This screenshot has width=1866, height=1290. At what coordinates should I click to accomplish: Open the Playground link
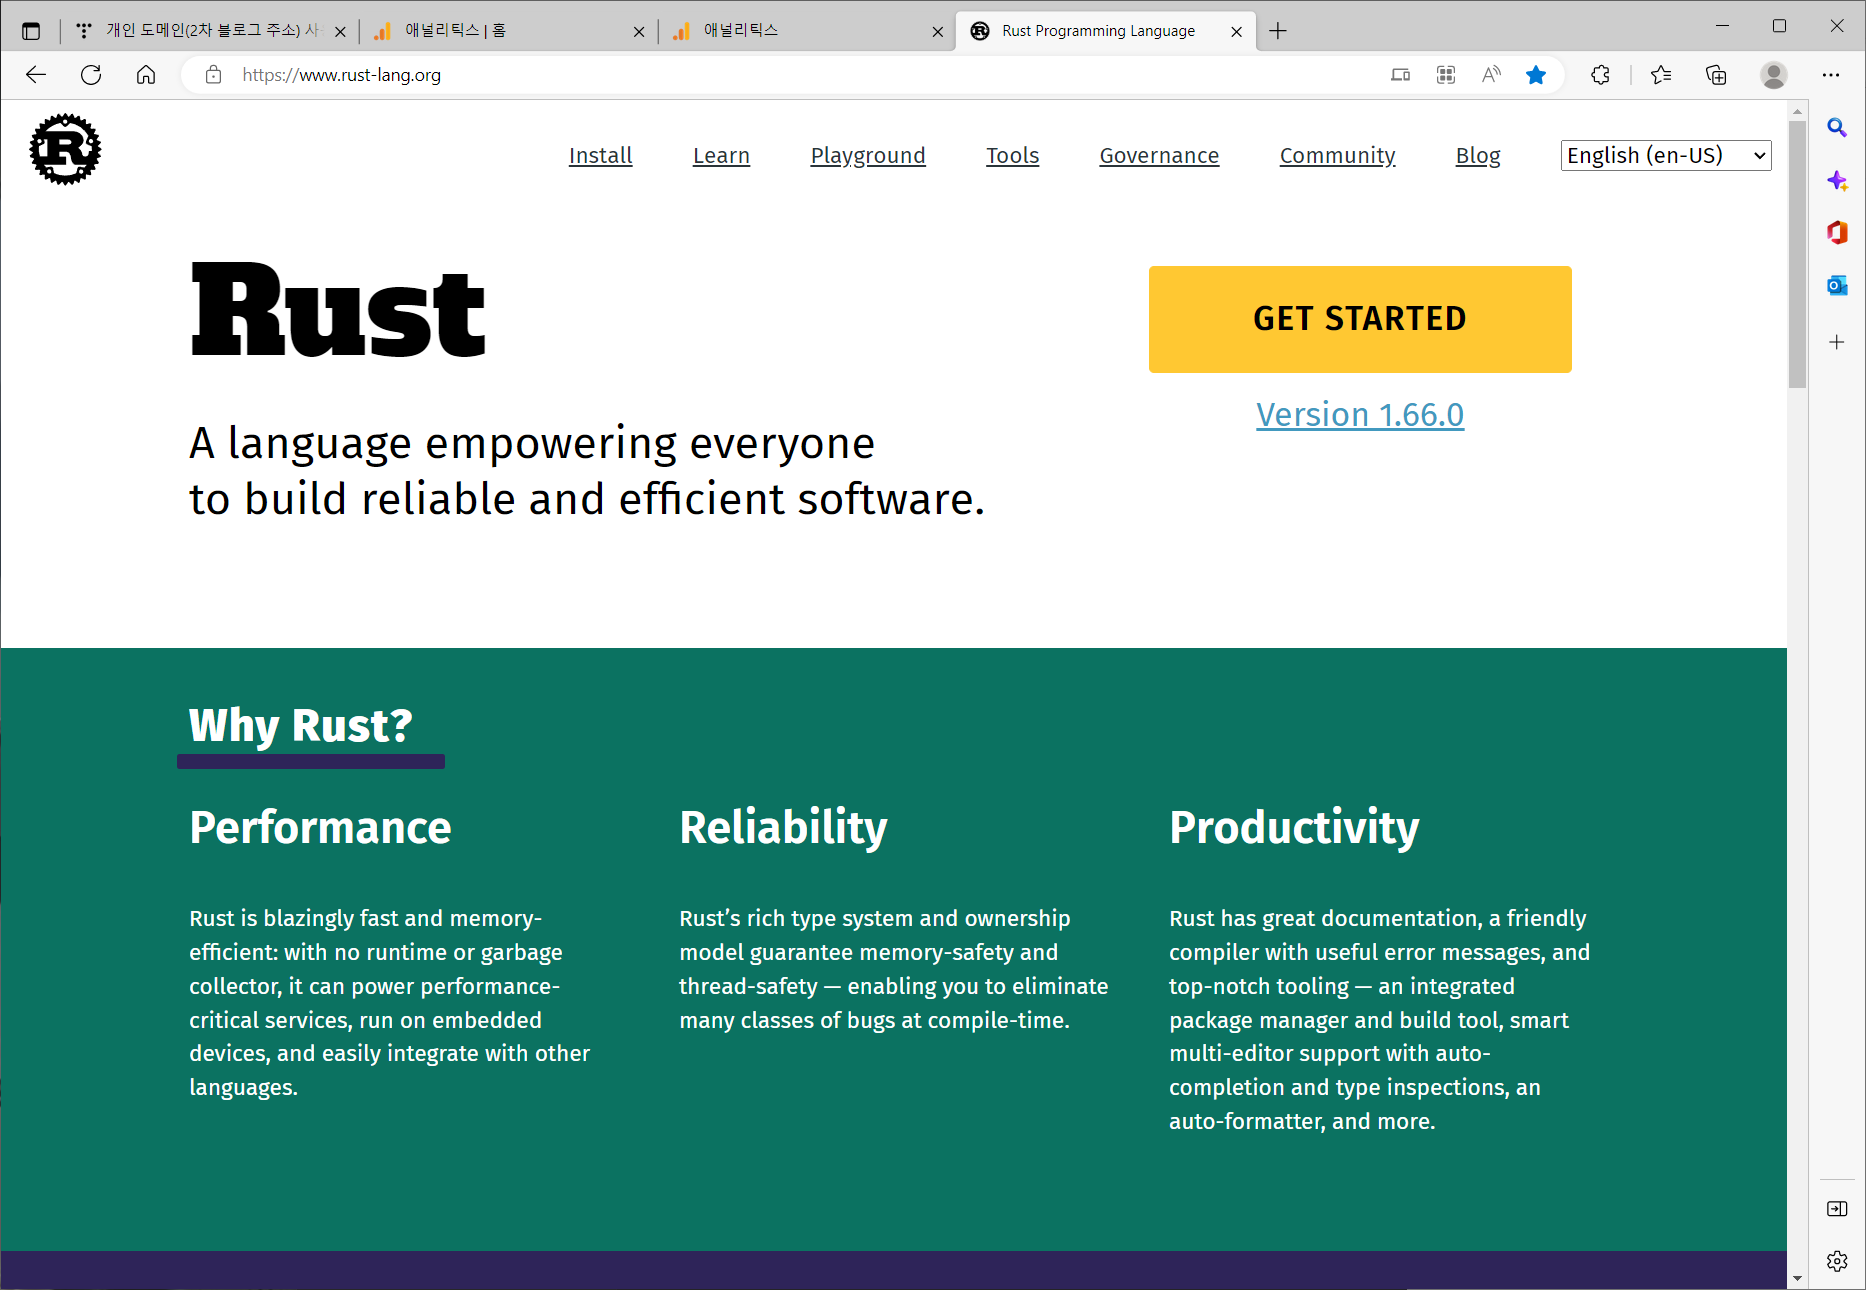tap(868, 156)
